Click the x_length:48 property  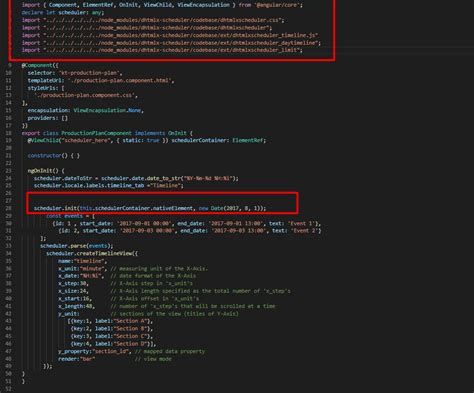[x=76, y=306]
